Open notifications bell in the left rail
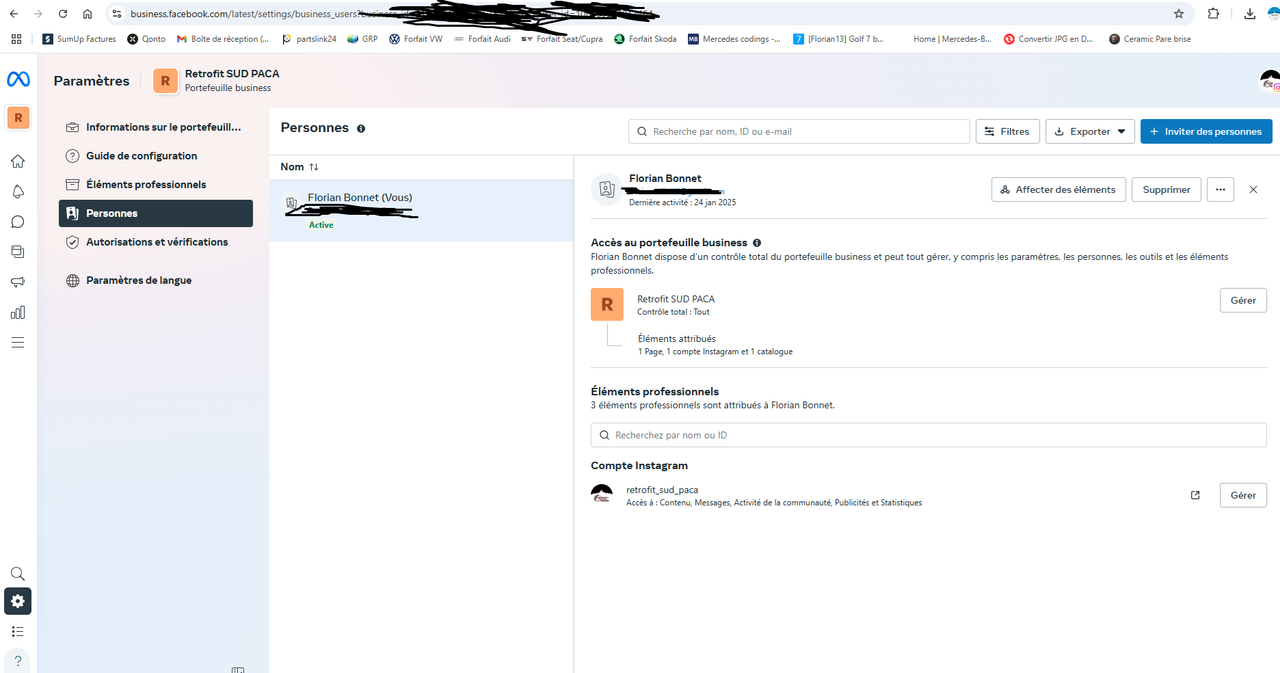This screenshot has width=1280, height=673. pyautogui.click(x=18, y=192)
